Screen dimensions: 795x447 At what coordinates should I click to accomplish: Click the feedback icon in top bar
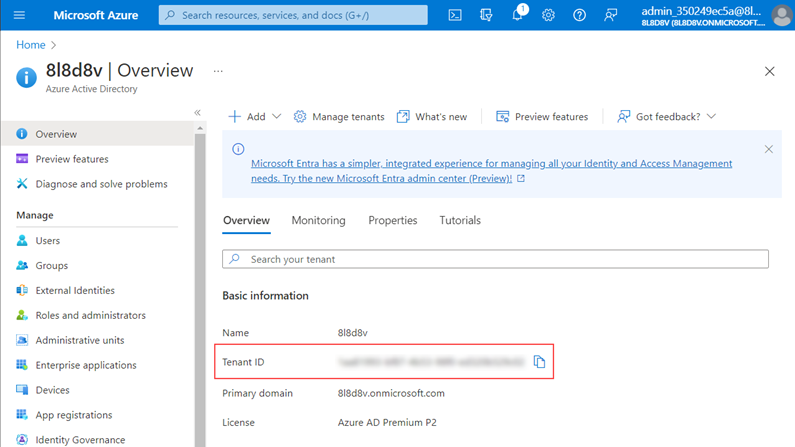pyautogui.click(x=610, y=15)
